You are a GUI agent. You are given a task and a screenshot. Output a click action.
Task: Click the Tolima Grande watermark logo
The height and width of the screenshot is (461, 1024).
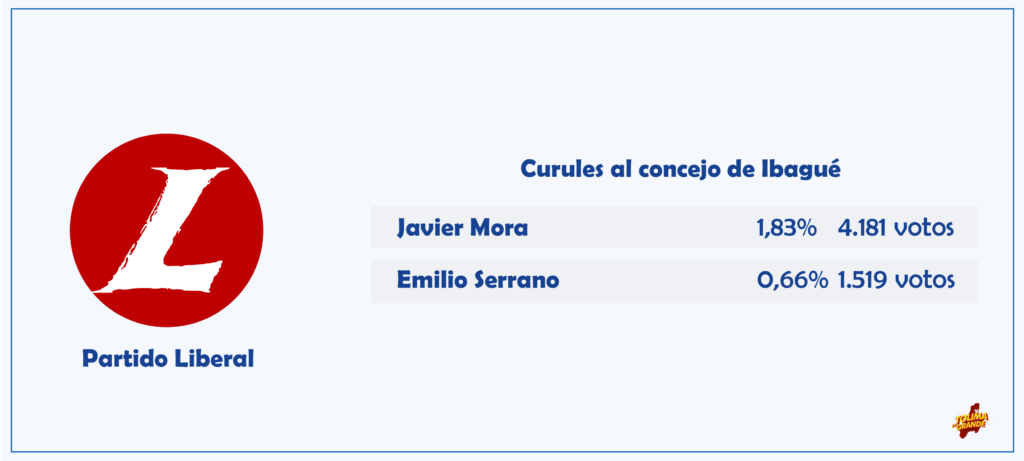point(971,421)
